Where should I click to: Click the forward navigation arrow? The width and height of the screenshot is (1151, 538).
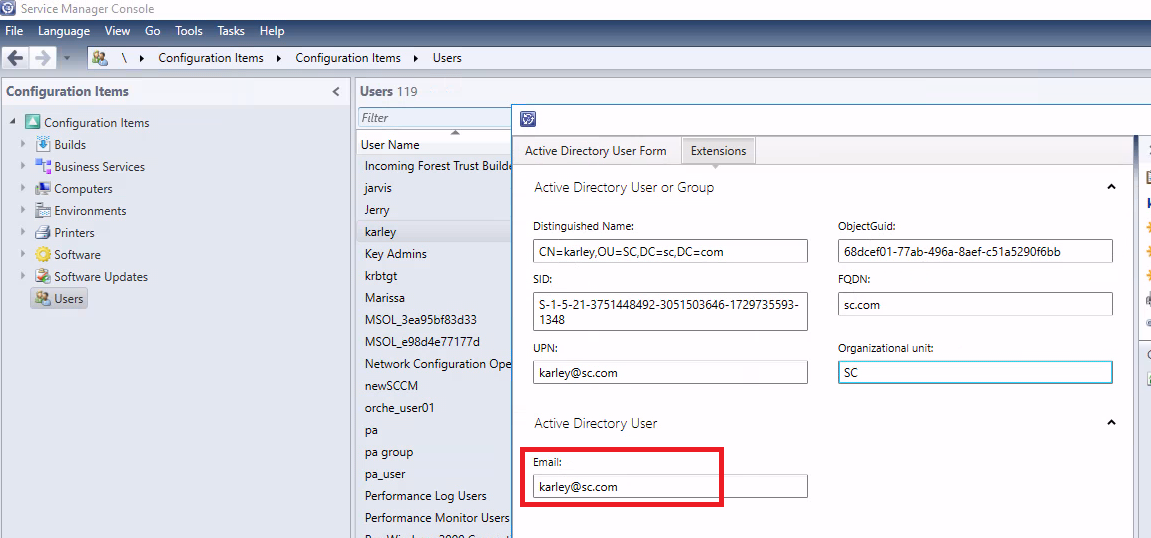click(x=43, y=58)
